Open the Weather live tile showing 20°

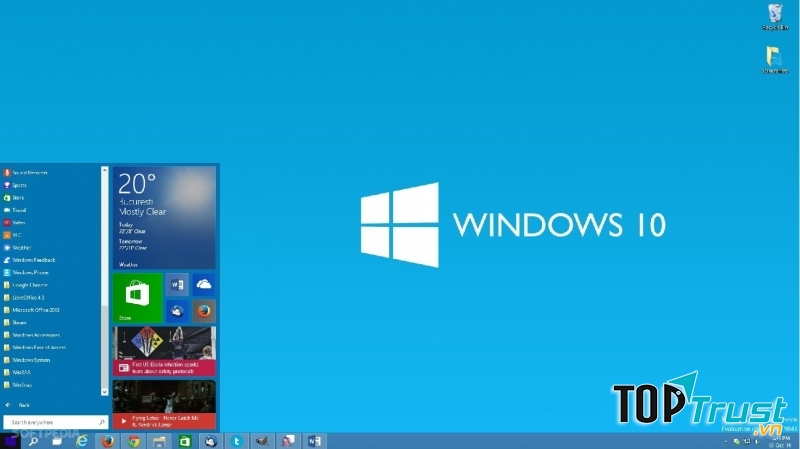(164, 218)
